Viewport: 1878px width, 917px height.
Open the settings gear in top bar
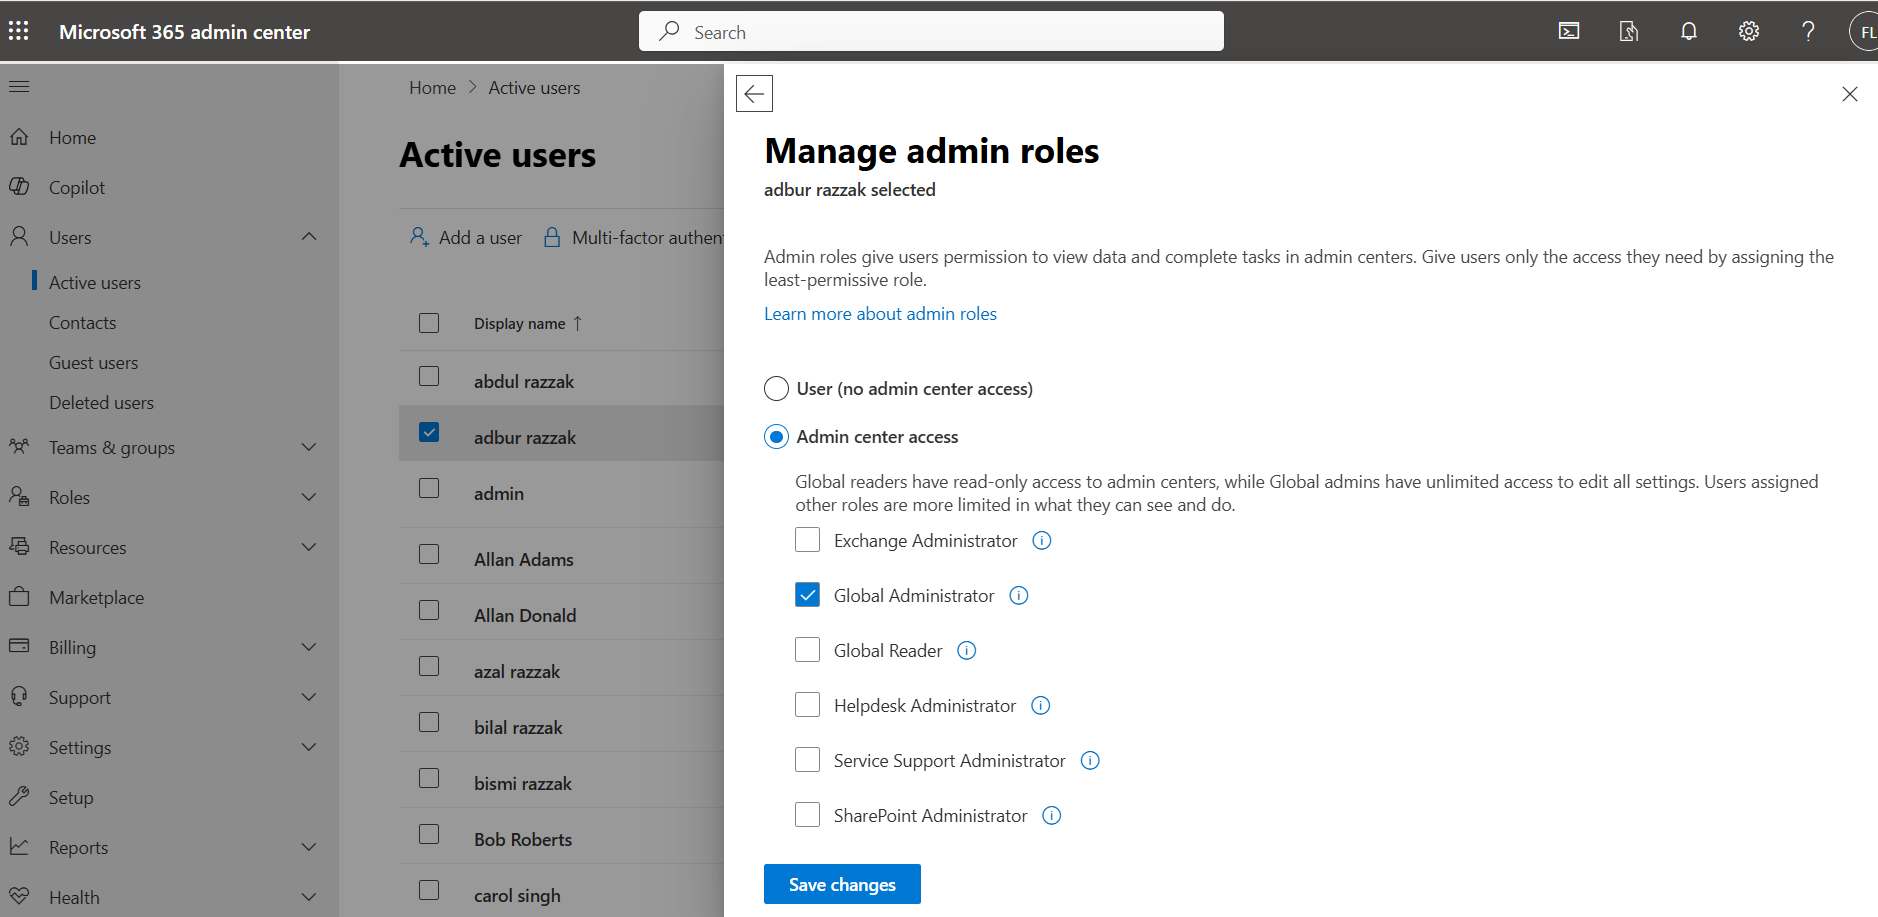1748,31
